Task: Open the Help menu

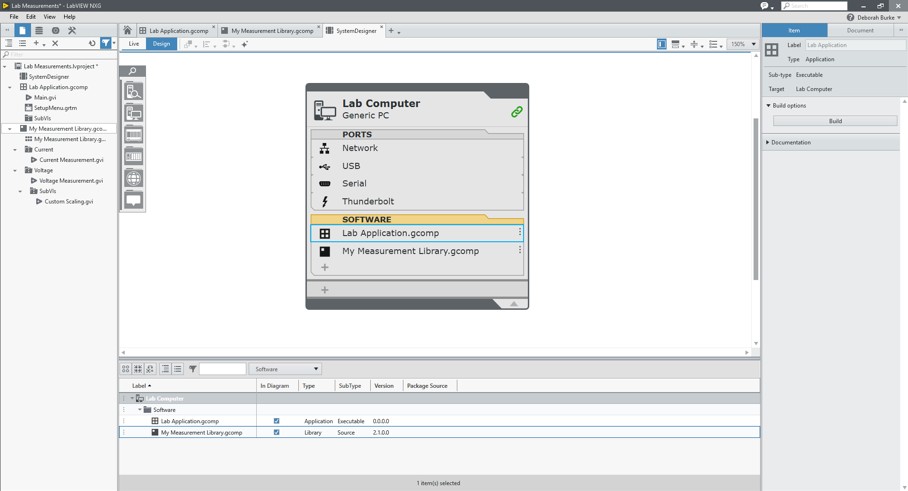Action: tap(69, 17)
